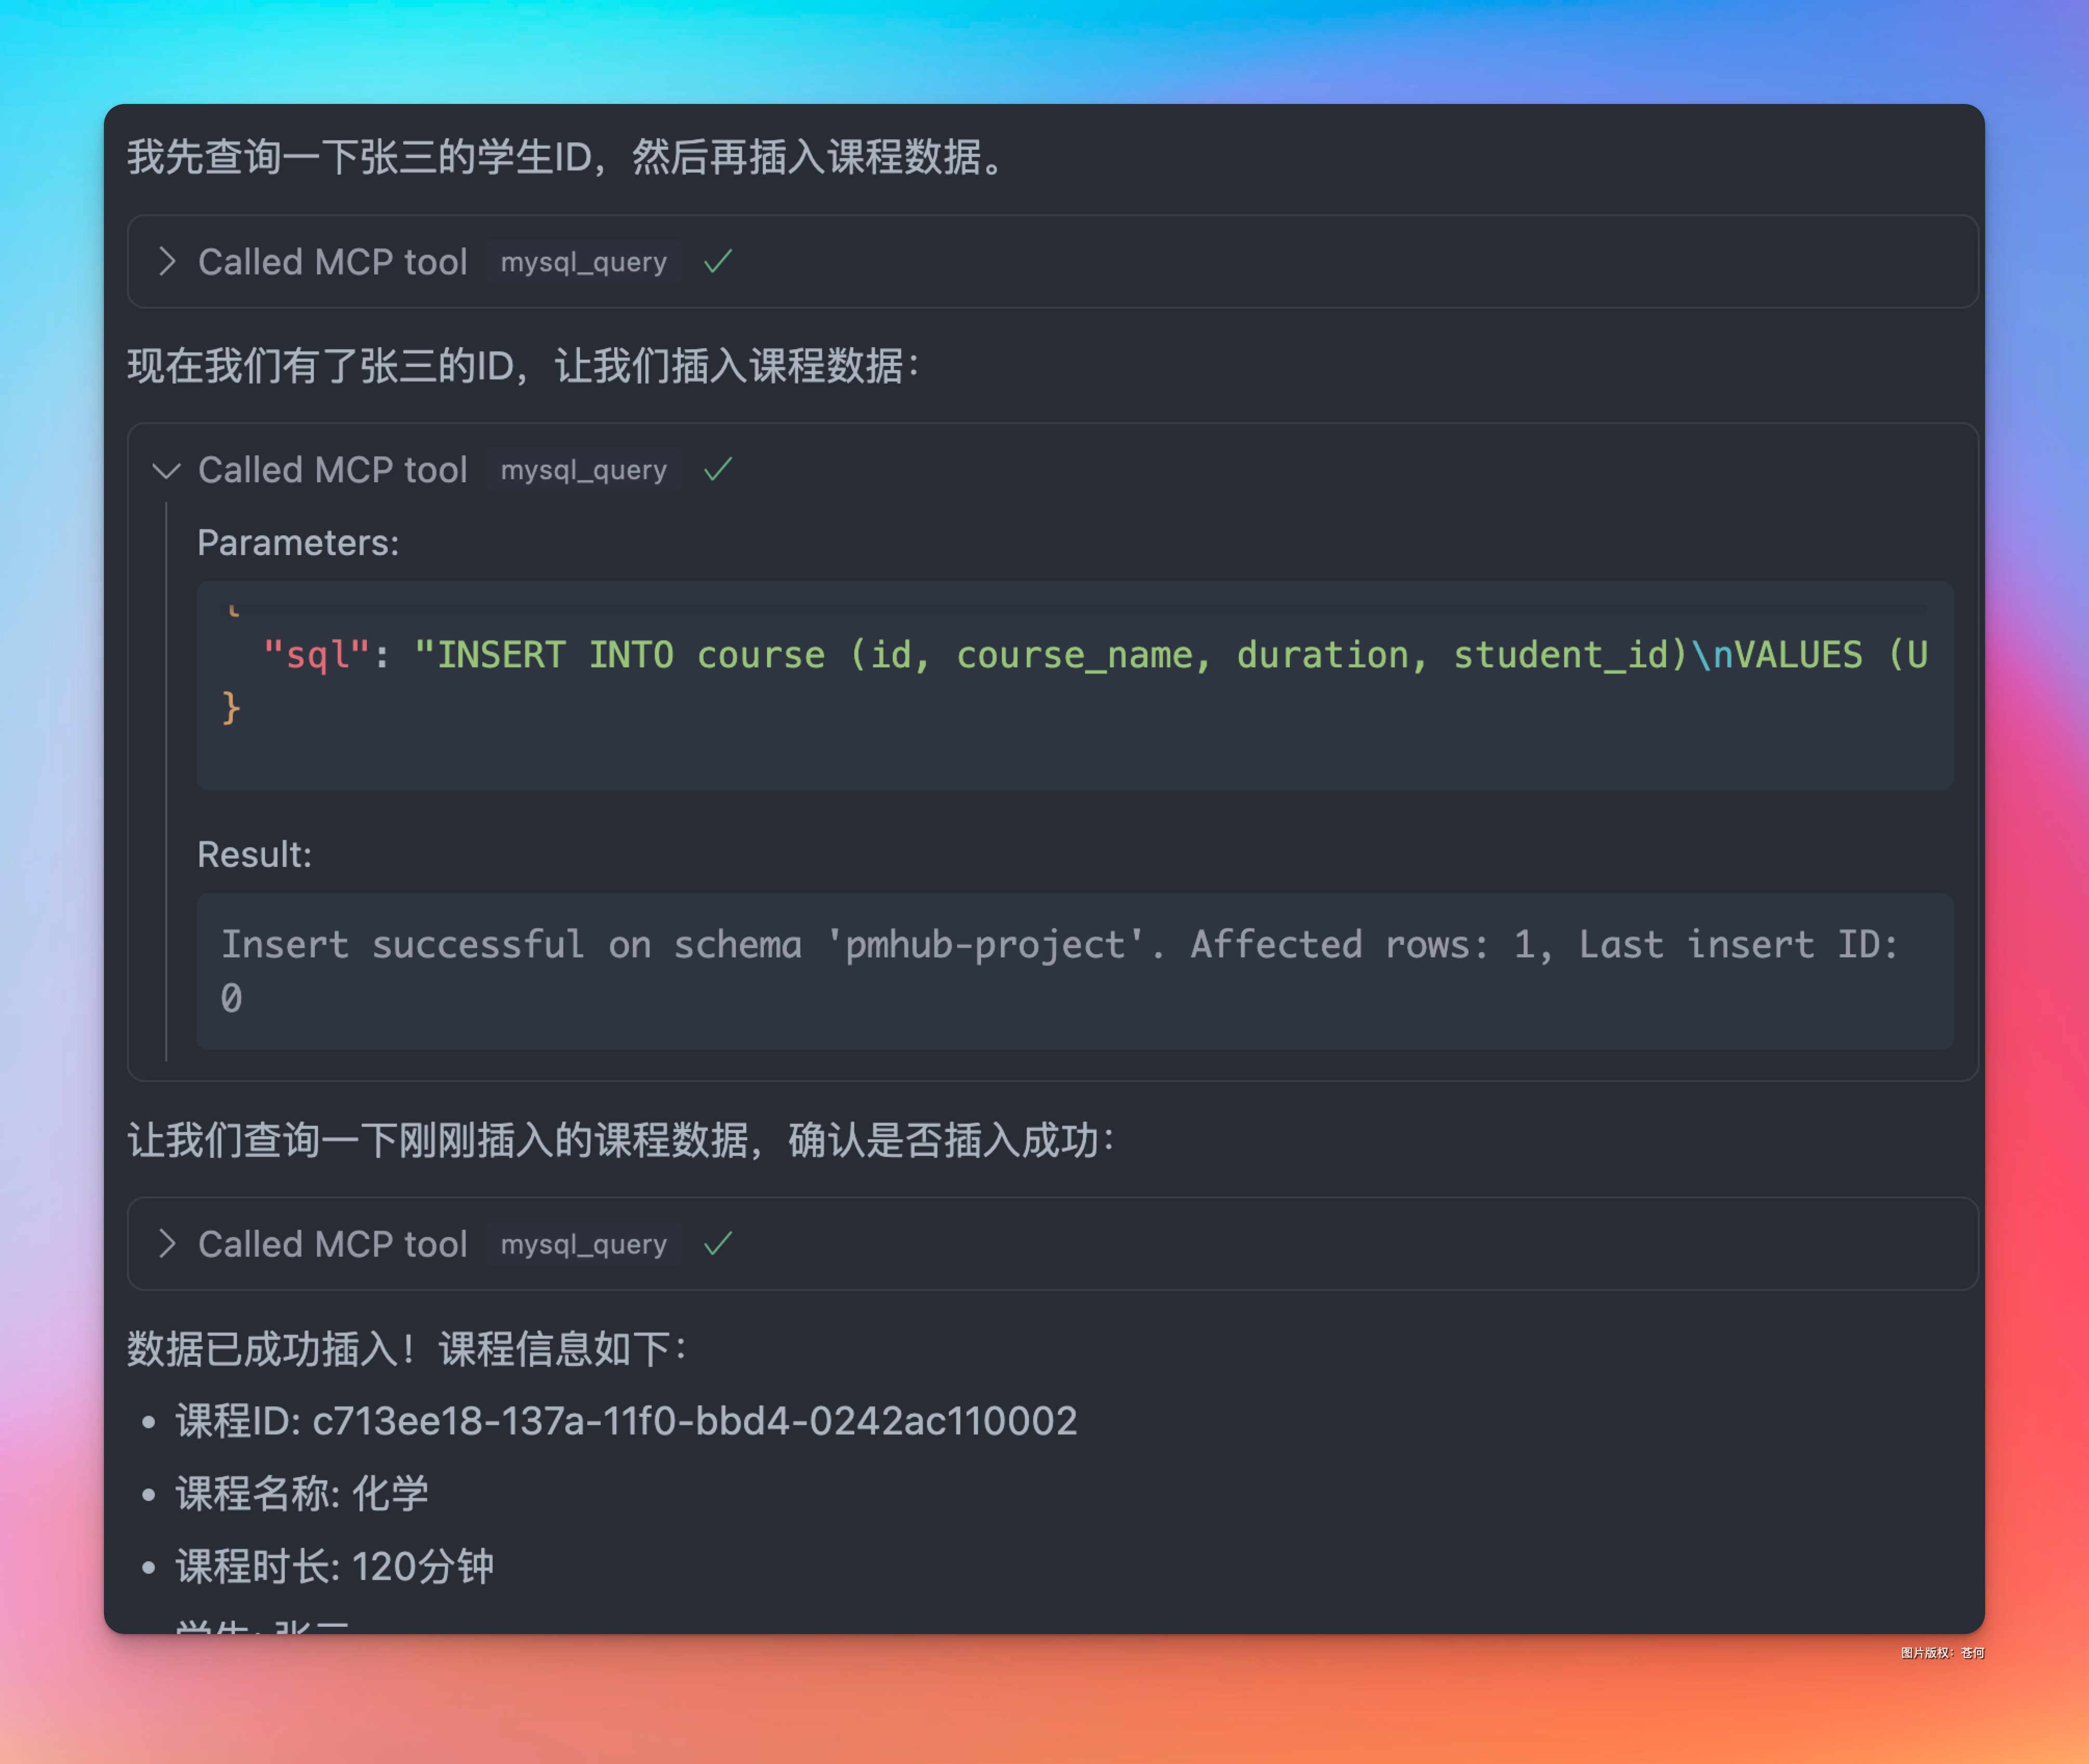Click the Result section label
Viewport: 2089px width, 1764px height.
pyautogui.click(x=255, y=854)
